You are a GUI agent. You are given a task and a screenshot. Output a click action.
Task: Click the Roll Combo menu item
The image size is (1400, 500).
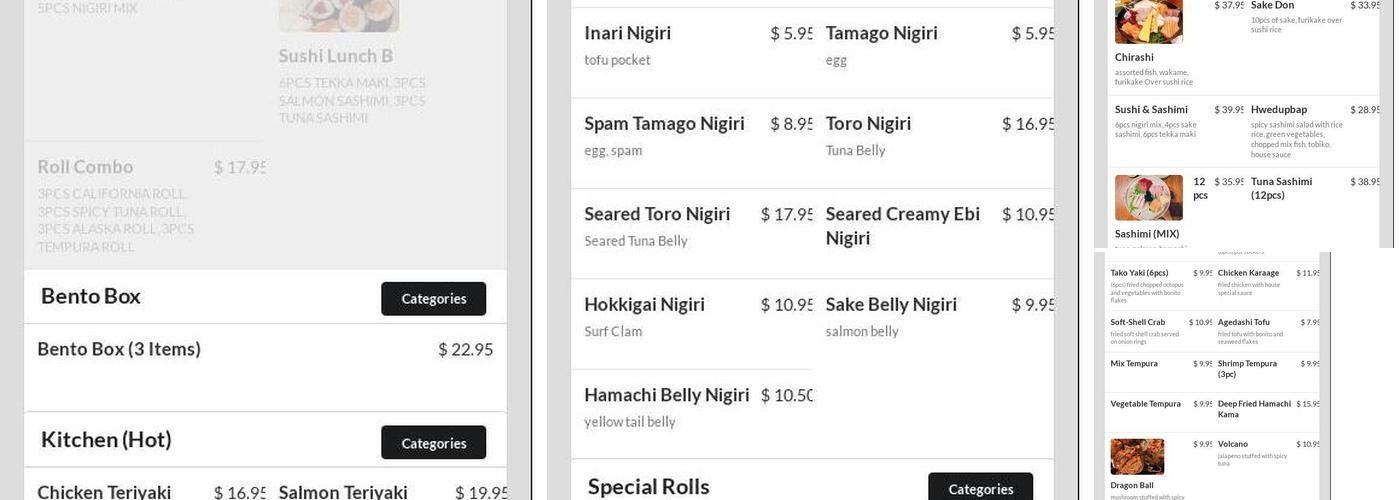[86, 167]
